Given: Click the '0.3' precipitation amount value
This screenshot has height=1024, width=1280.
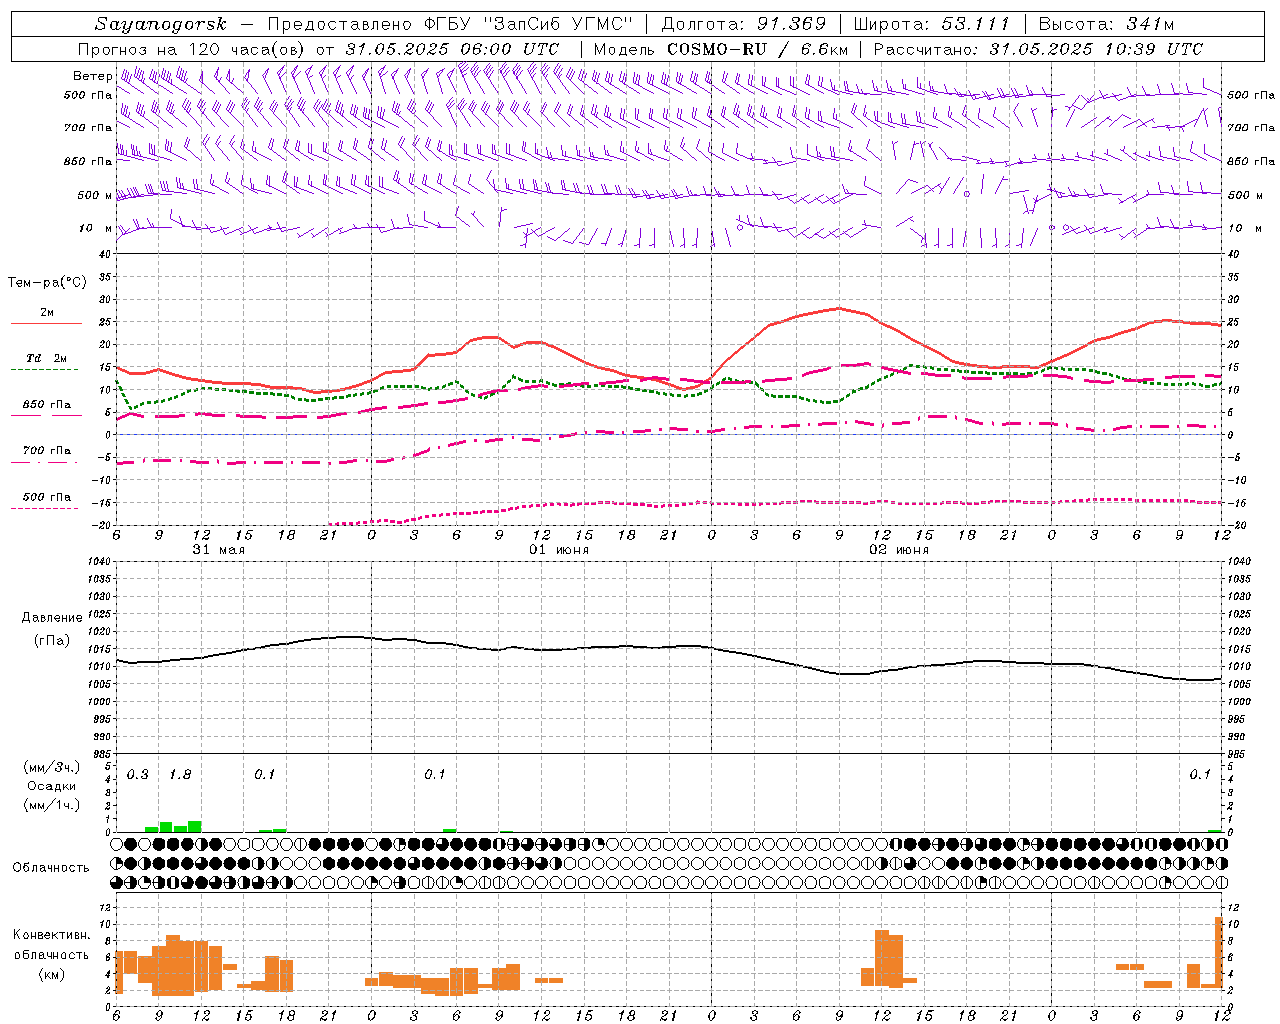Looking at the screenshot, I should click(137, 775).
